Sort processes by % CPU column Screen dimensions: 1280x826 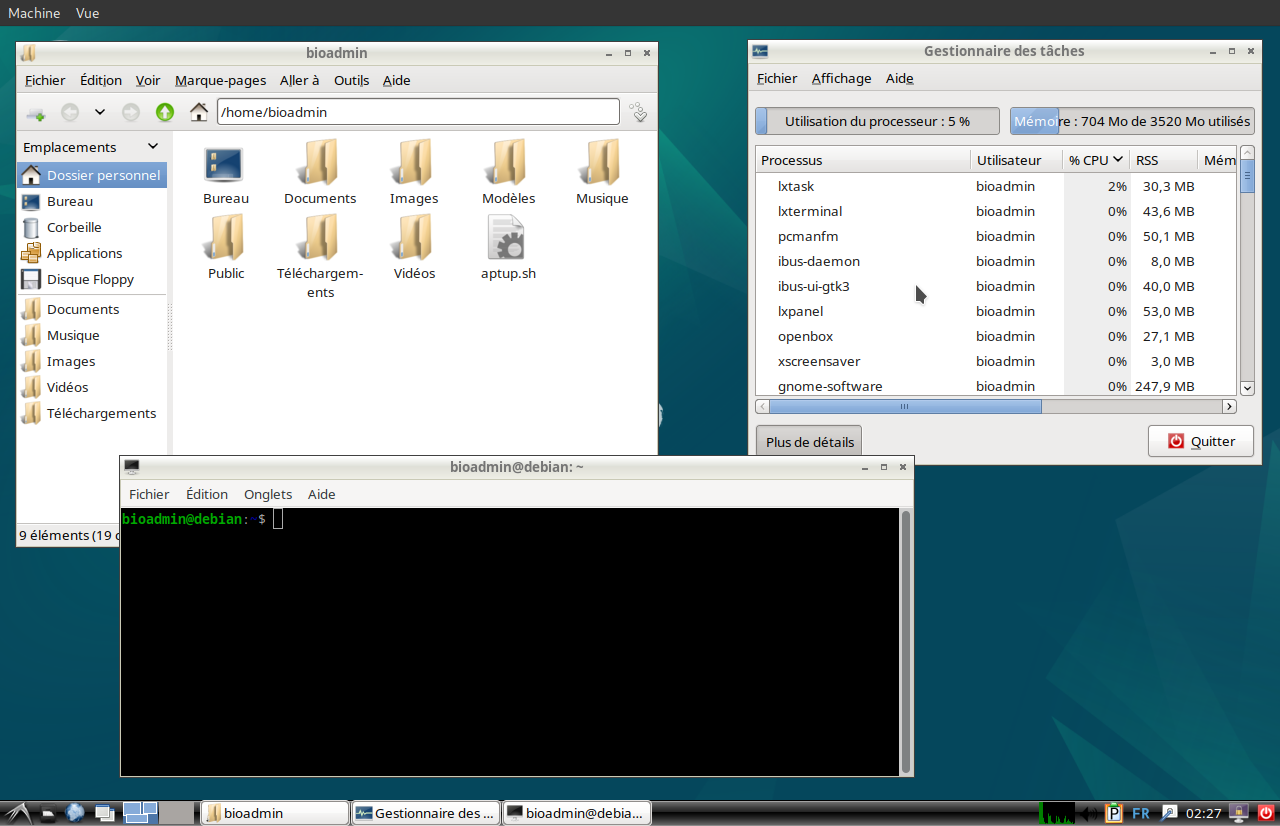(1095, 160)
